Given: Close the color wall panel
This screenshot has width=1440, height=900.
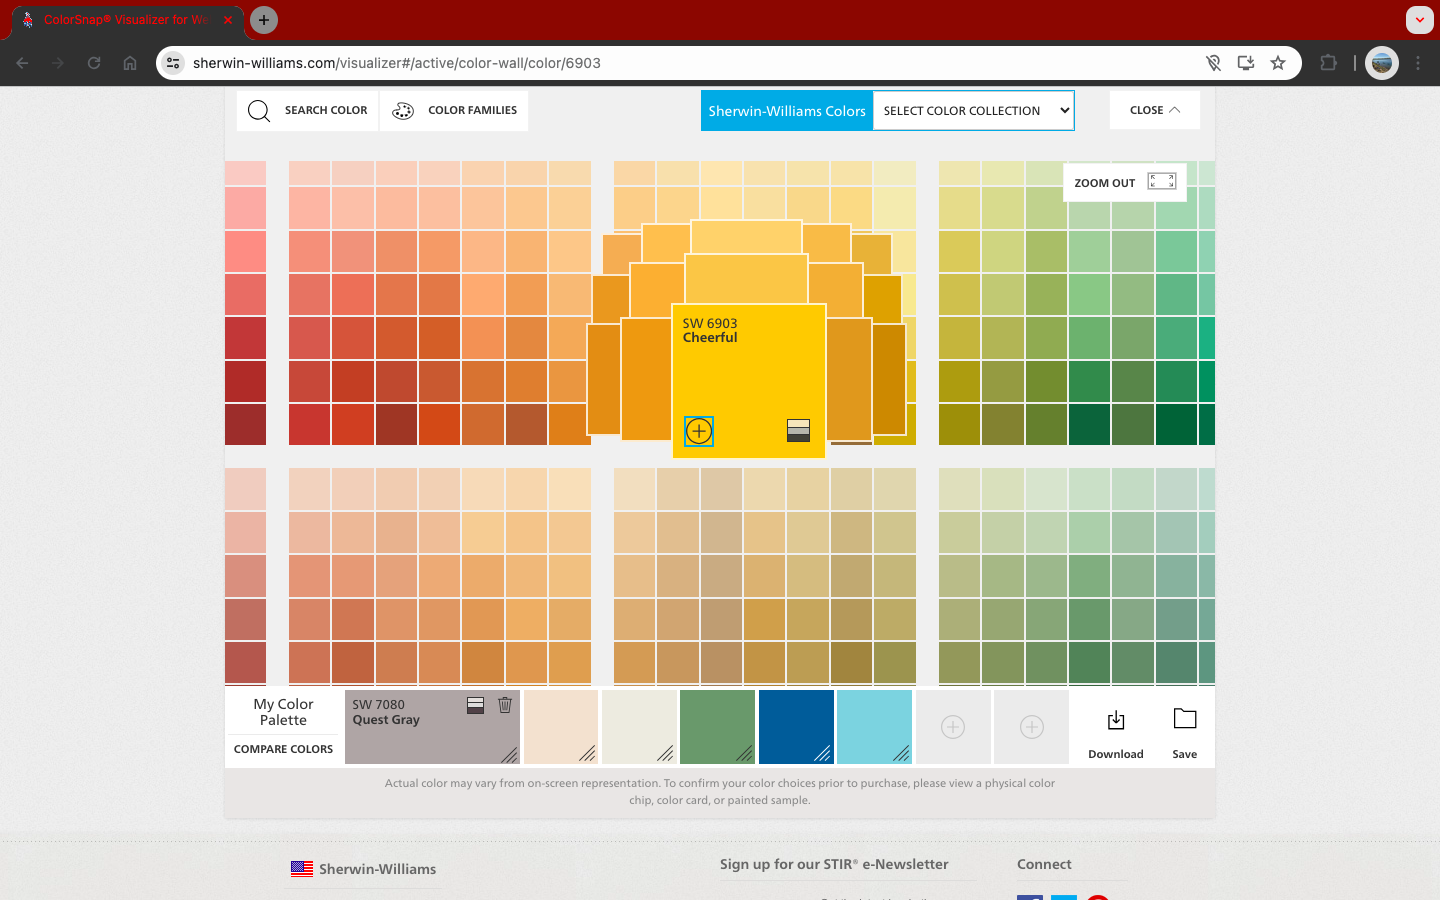Looking at the screenshot, I should (1155, 110).
